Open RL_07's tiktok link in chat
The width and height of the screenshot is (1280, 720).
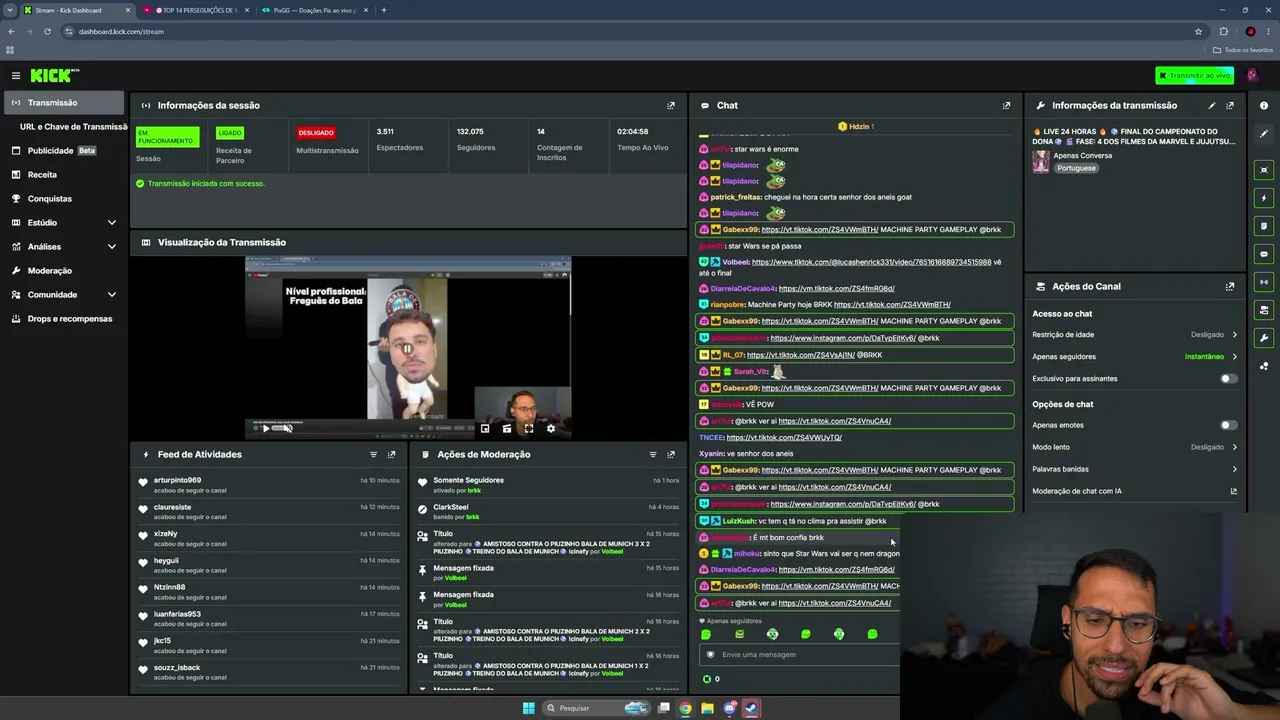(x=800, y=355)
